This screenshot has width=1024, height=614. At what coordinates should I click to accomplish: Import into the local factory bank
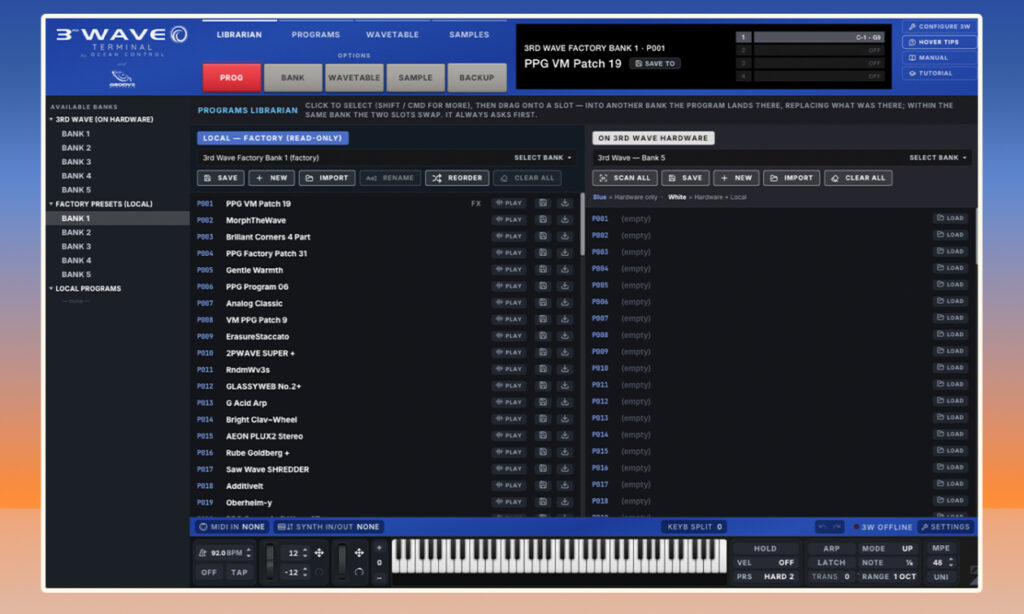click(327, 178)
